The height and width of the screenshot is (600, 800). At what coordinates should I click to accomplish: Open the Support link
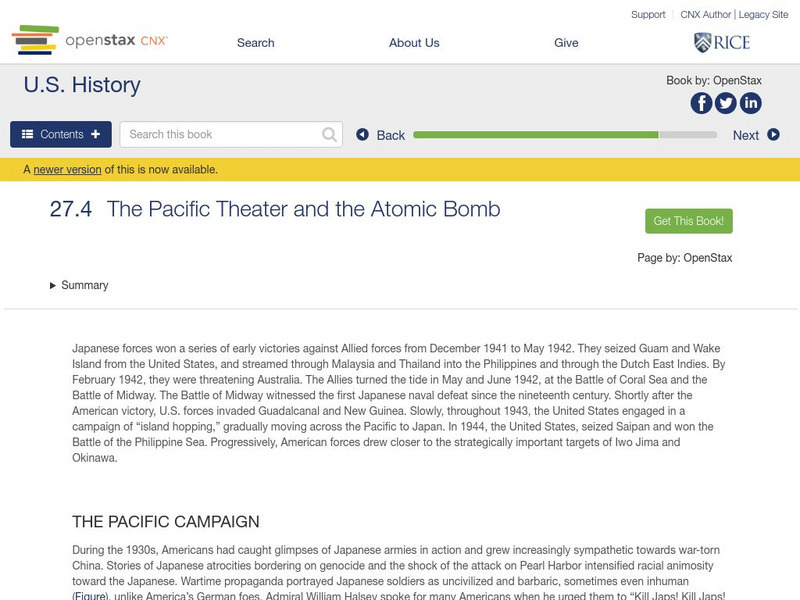(648, 15)
